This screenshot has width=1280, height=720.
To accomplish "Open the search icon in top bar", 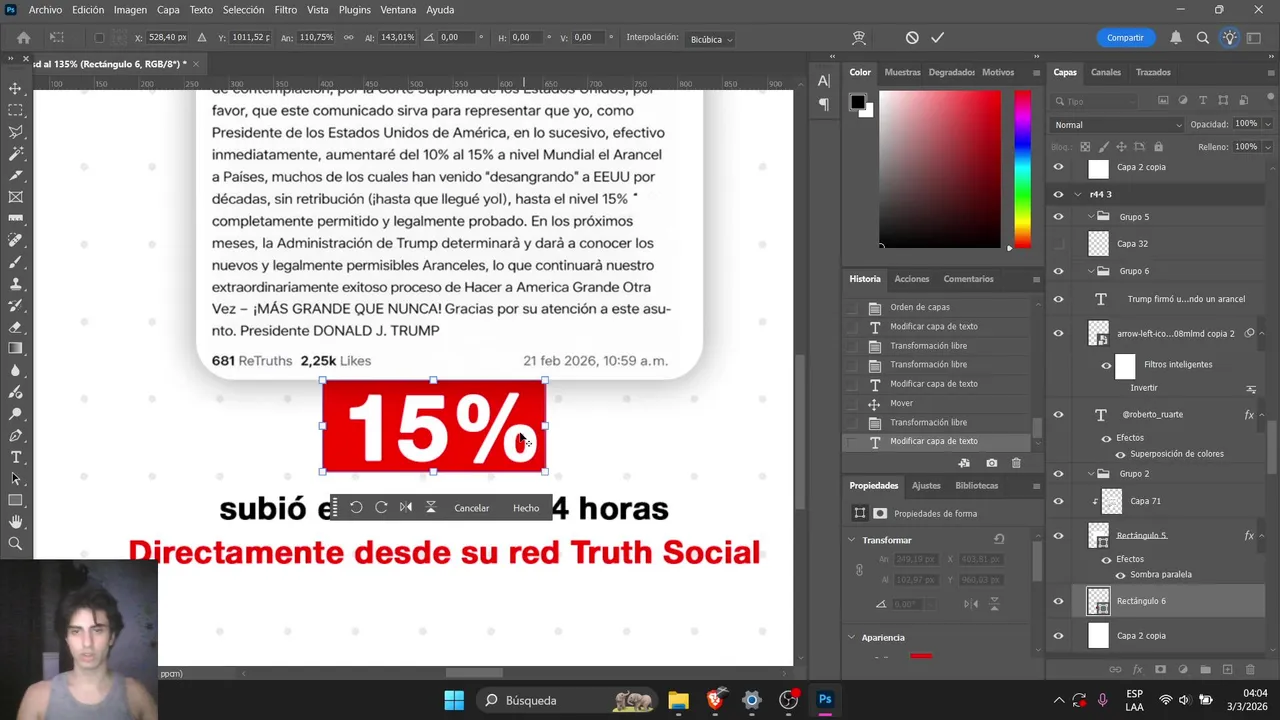I will click(x=1203, y=38).
